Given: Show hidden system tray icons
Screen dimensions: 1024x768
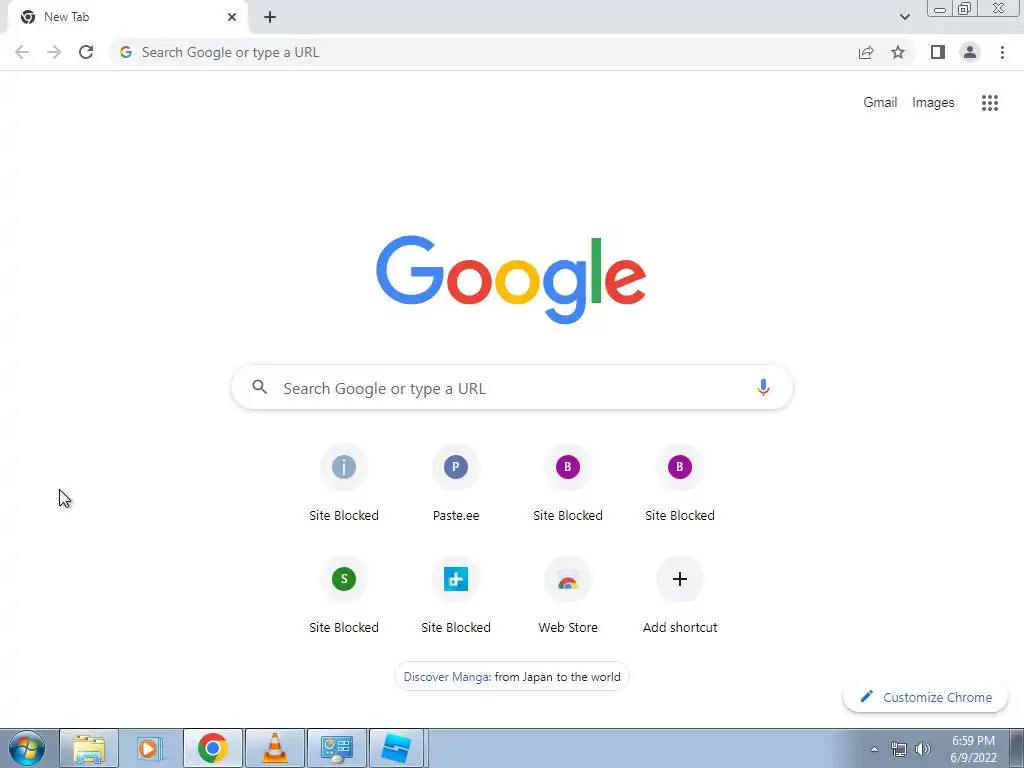Looking at the screenshot, I should coord(874,749).
